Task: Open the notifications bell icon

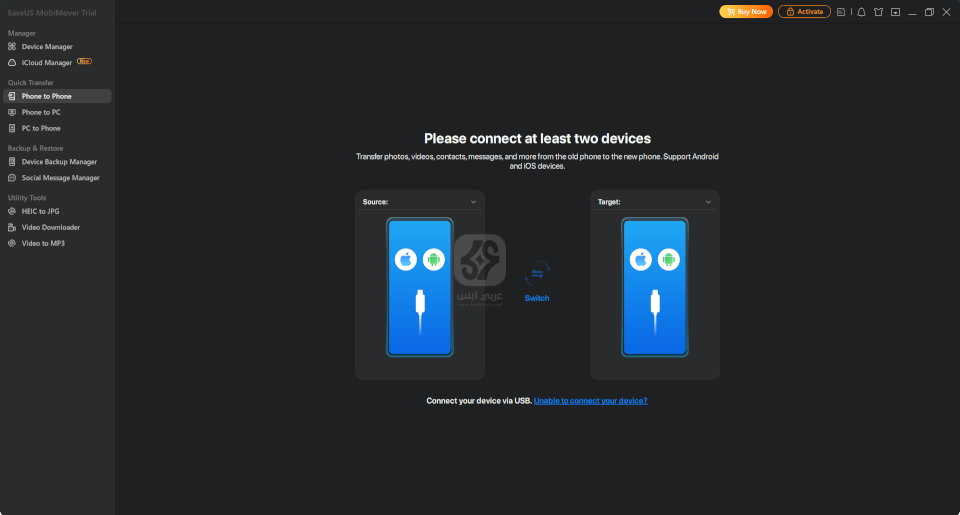Action: (x=861, y=12)
